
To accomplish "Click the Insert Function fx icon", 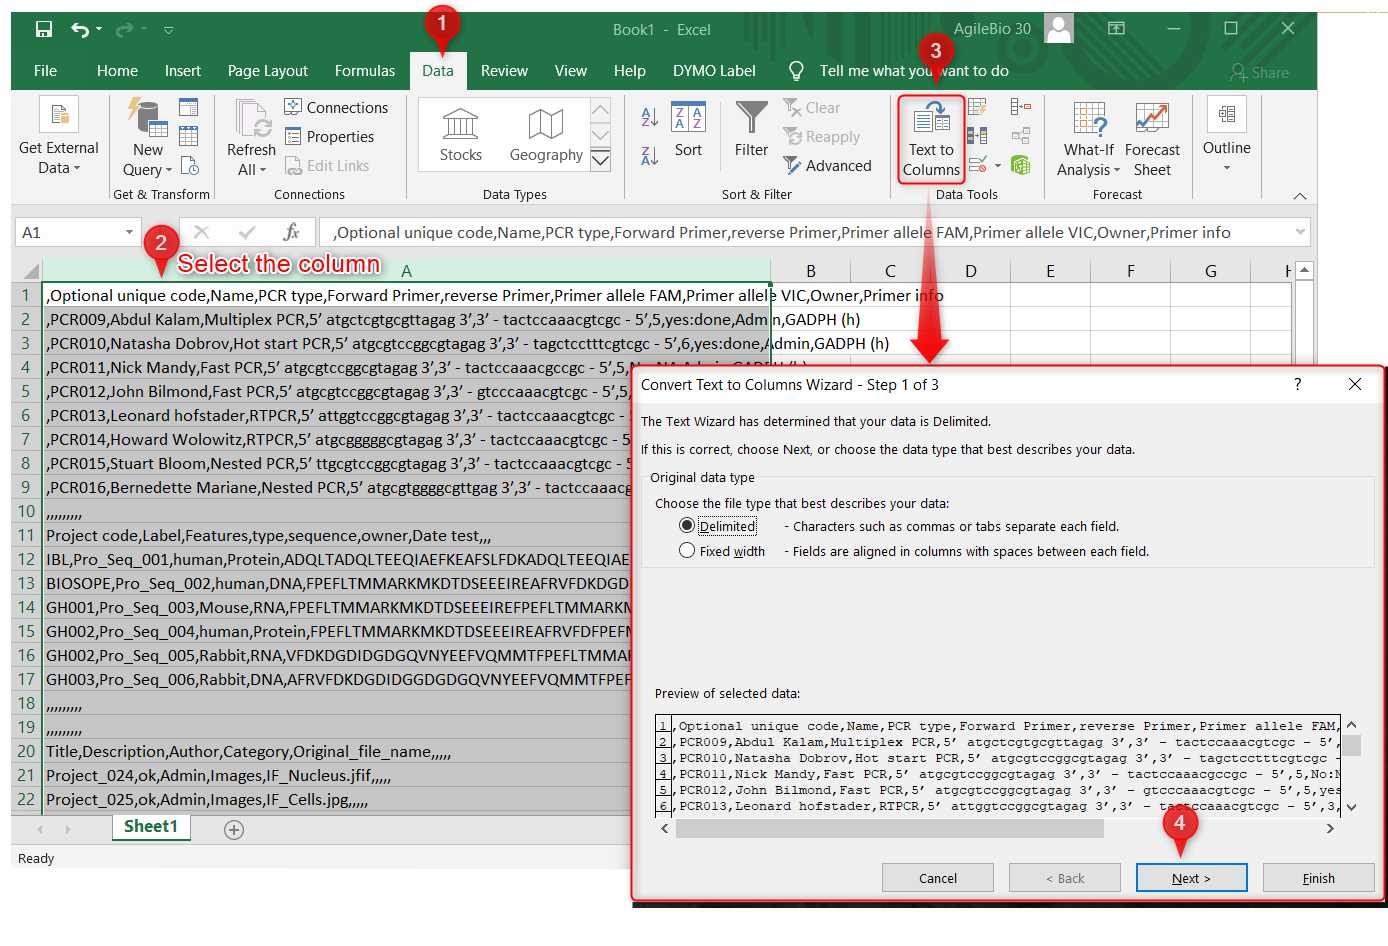I will coord(291,232).
